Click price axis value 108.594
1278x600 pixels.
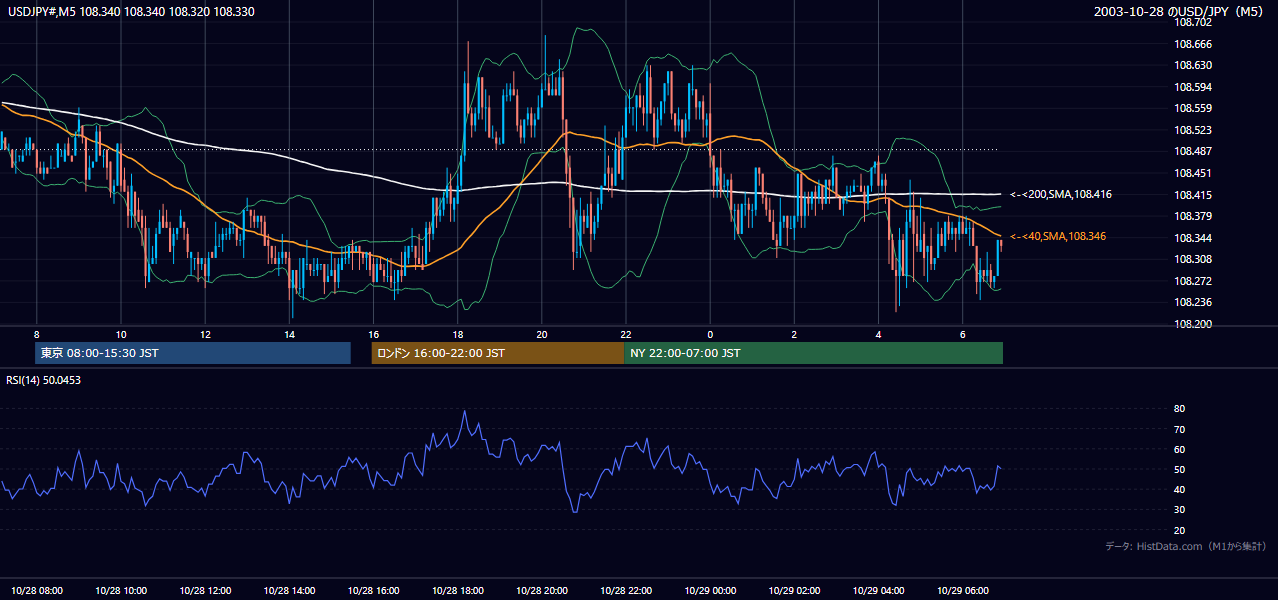tap(1192, 87)
